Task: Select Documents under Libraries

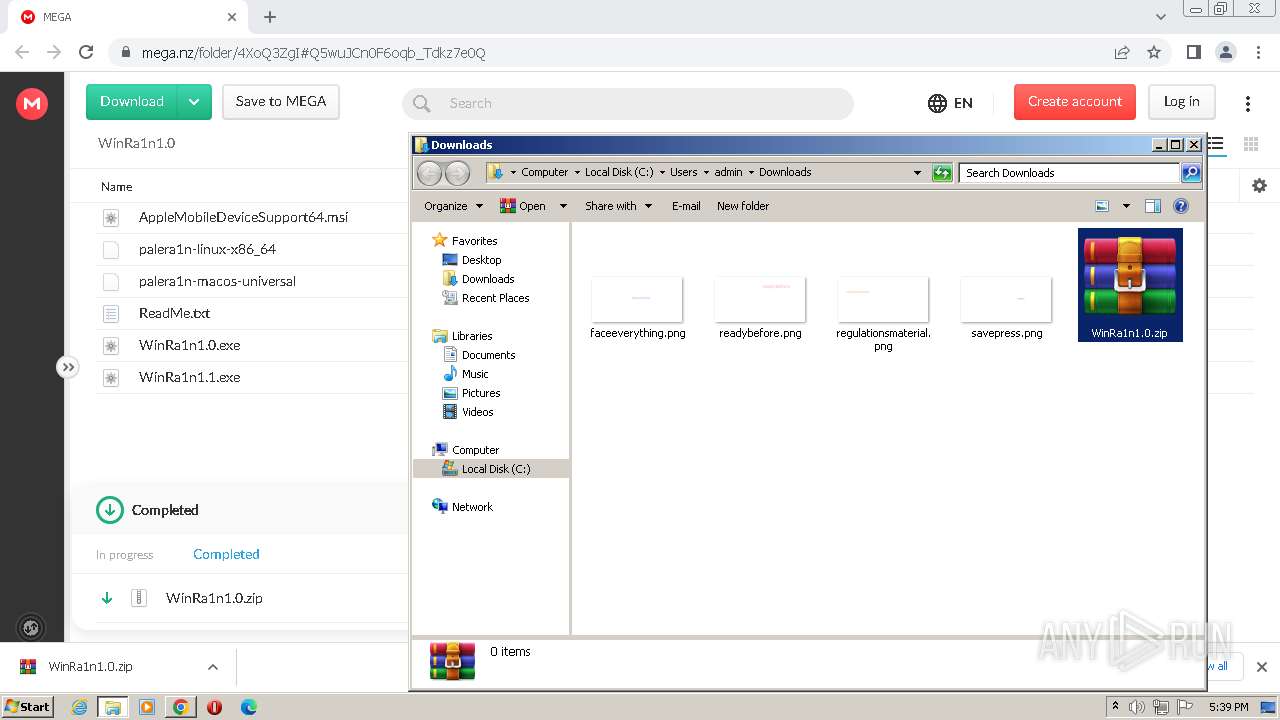Action: (479, 355)
